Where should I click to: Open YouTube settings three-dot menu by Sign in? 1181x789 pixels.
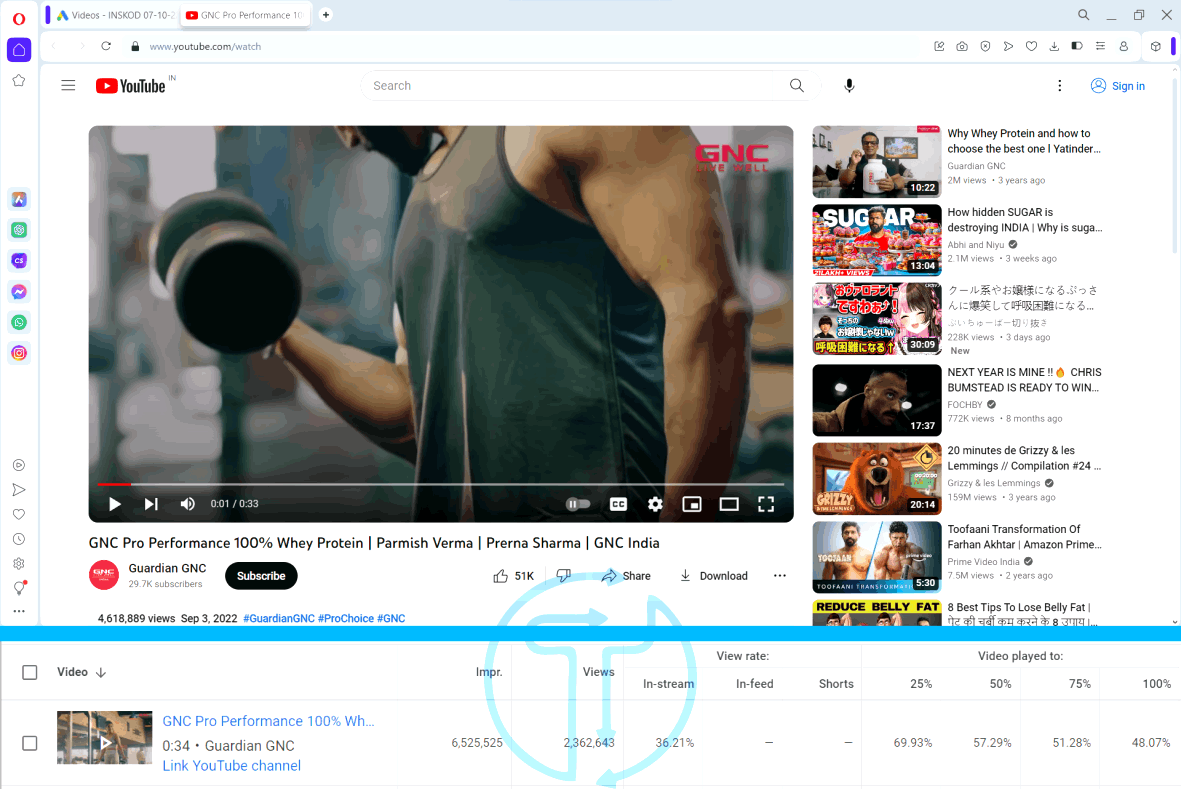pos(1060,86)
